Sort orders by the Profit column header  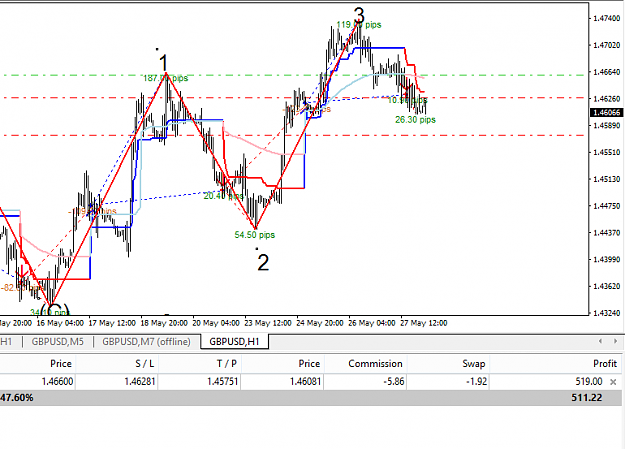pos(605,364)
